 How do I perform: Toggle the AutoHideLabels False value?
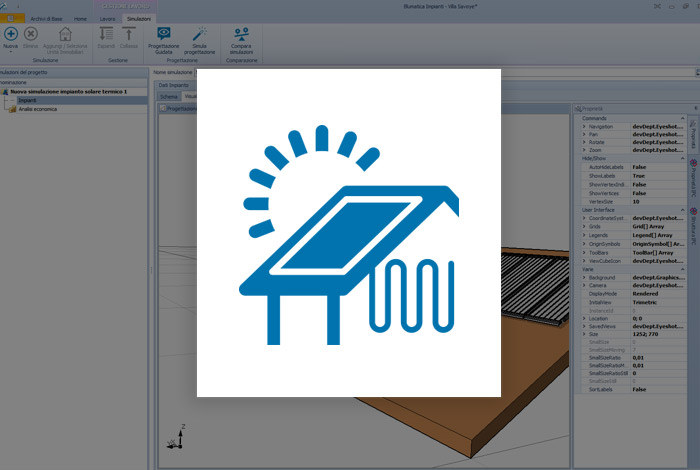tap(639, 167)
